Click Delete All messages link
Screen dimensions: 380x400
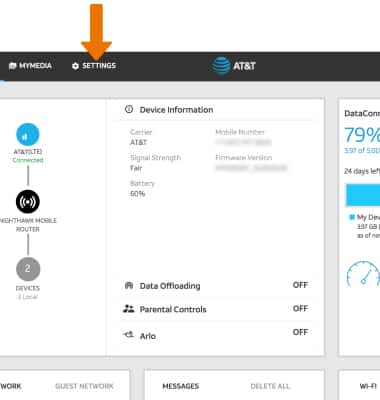point(270,386)
